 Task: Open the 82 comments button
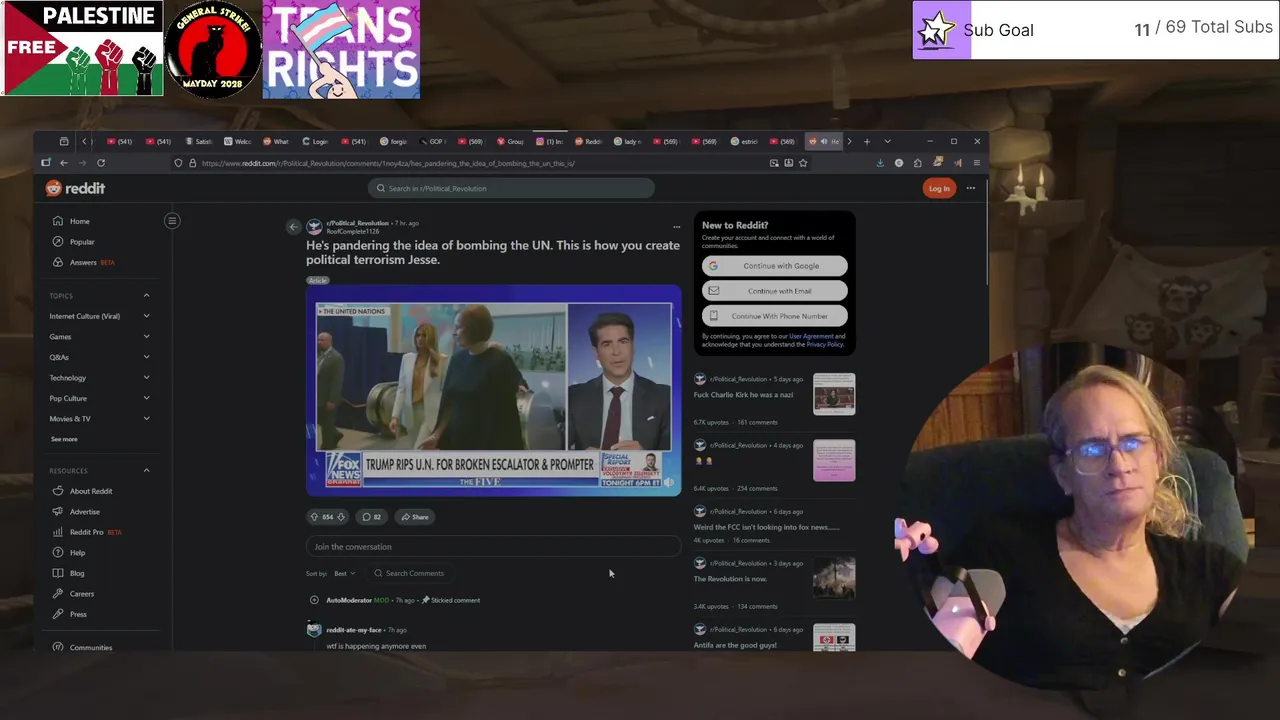tap(372, 517)
